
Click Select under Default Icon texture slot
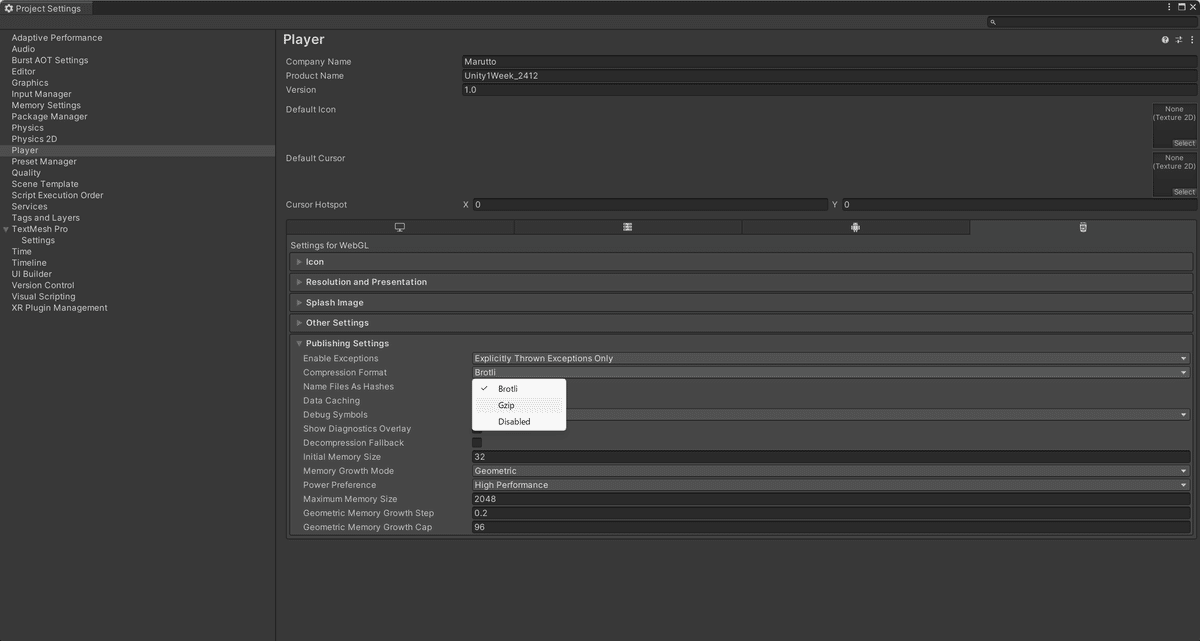coord(1184,143)
